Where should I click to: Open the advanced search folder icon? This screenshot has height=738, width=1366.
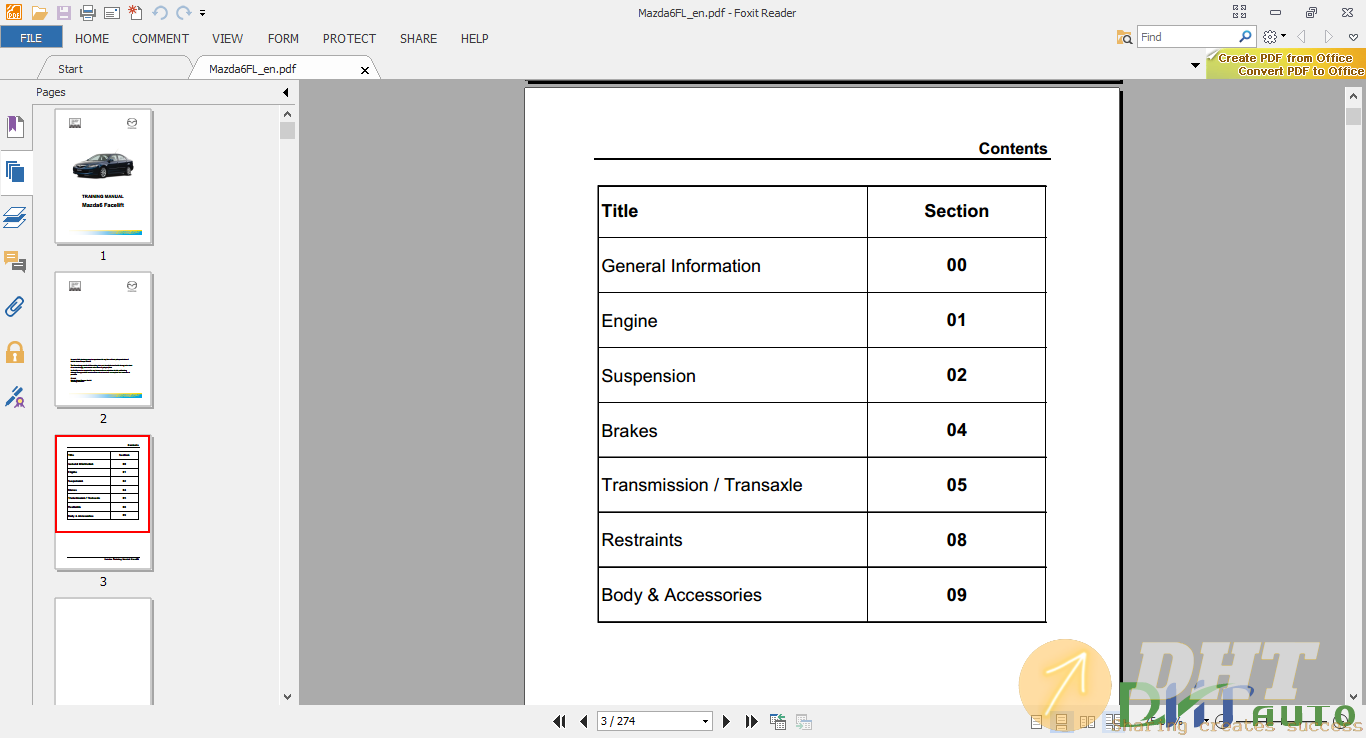(1124, 37)
